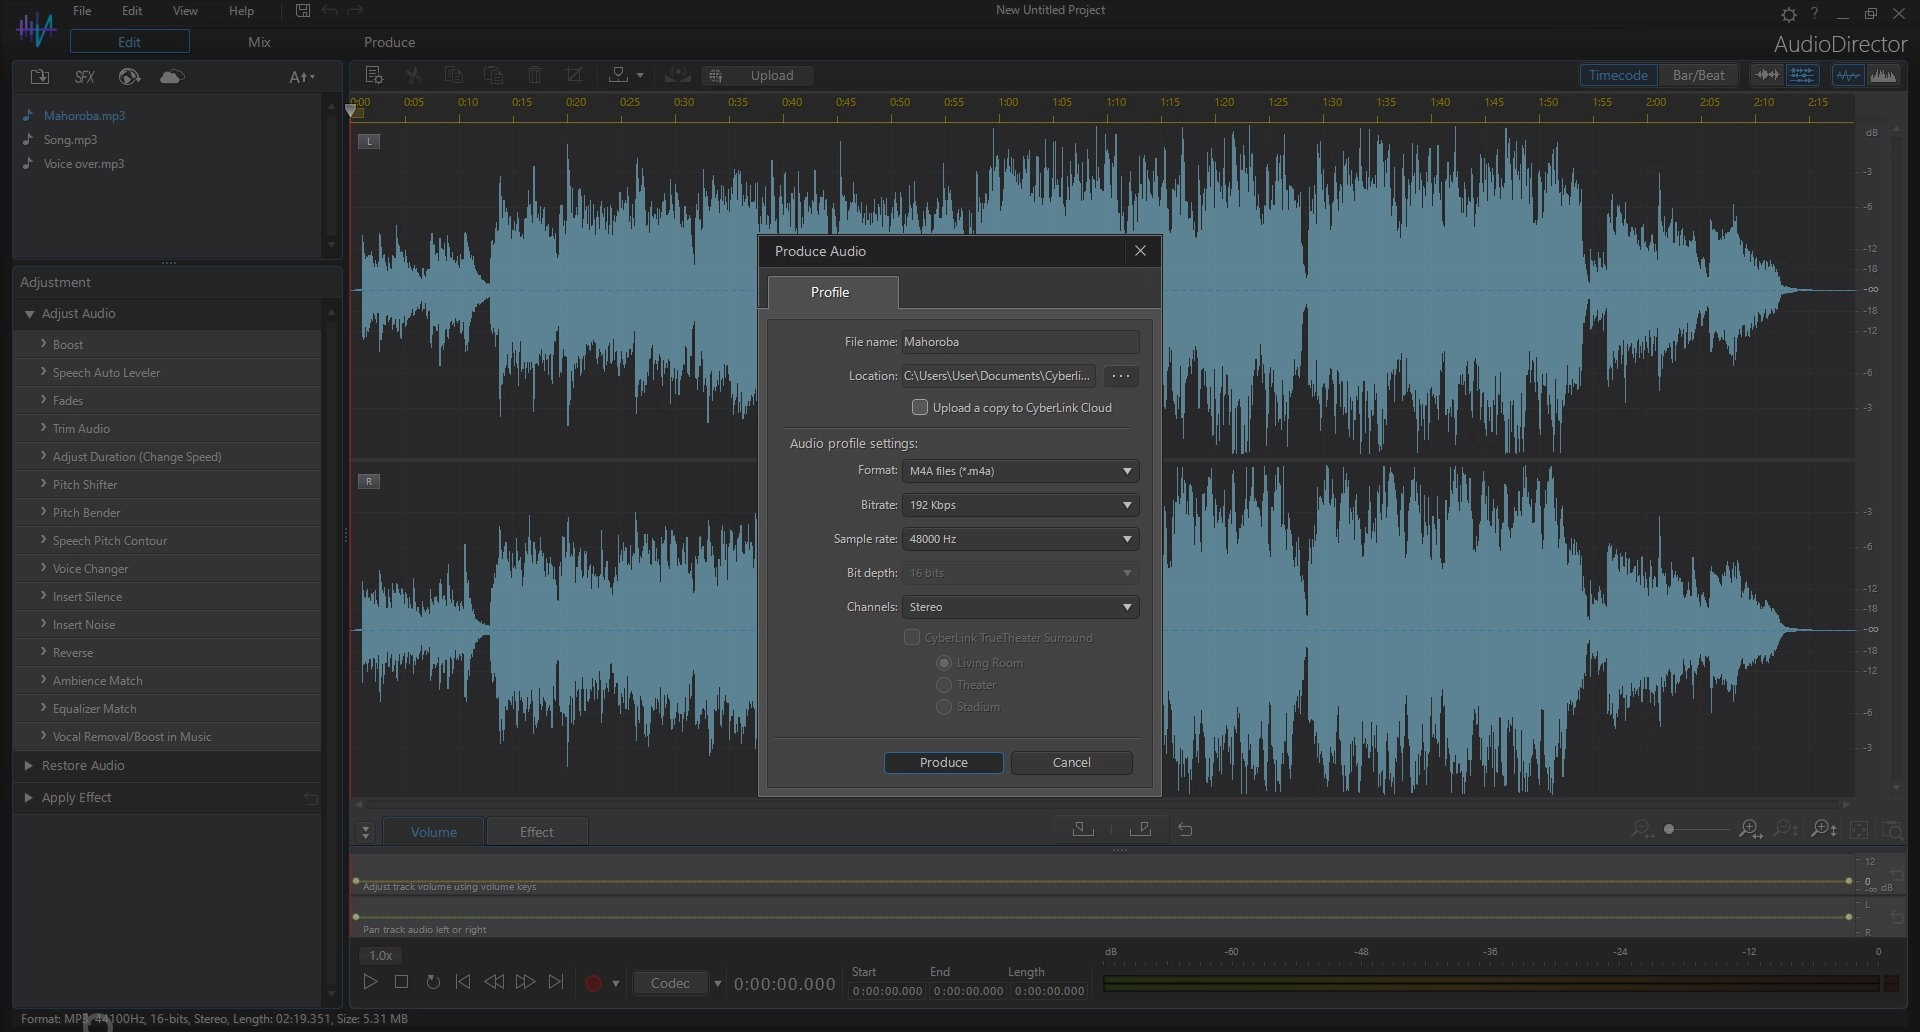Screen dimensions: 1920x1032
Task: Click the CyberLink Cloud icon
Action: pyautogui.click(x=172, y=77)
